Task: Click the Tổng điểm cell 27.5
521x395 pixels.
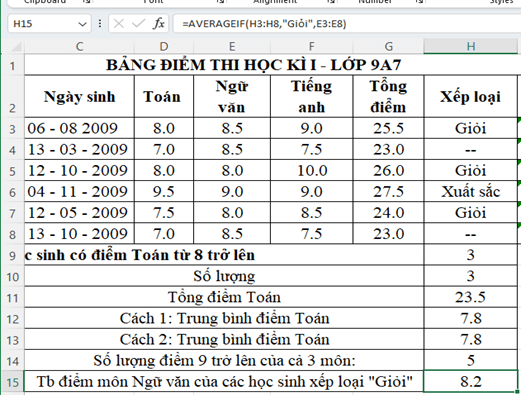Action: (388, 192)
